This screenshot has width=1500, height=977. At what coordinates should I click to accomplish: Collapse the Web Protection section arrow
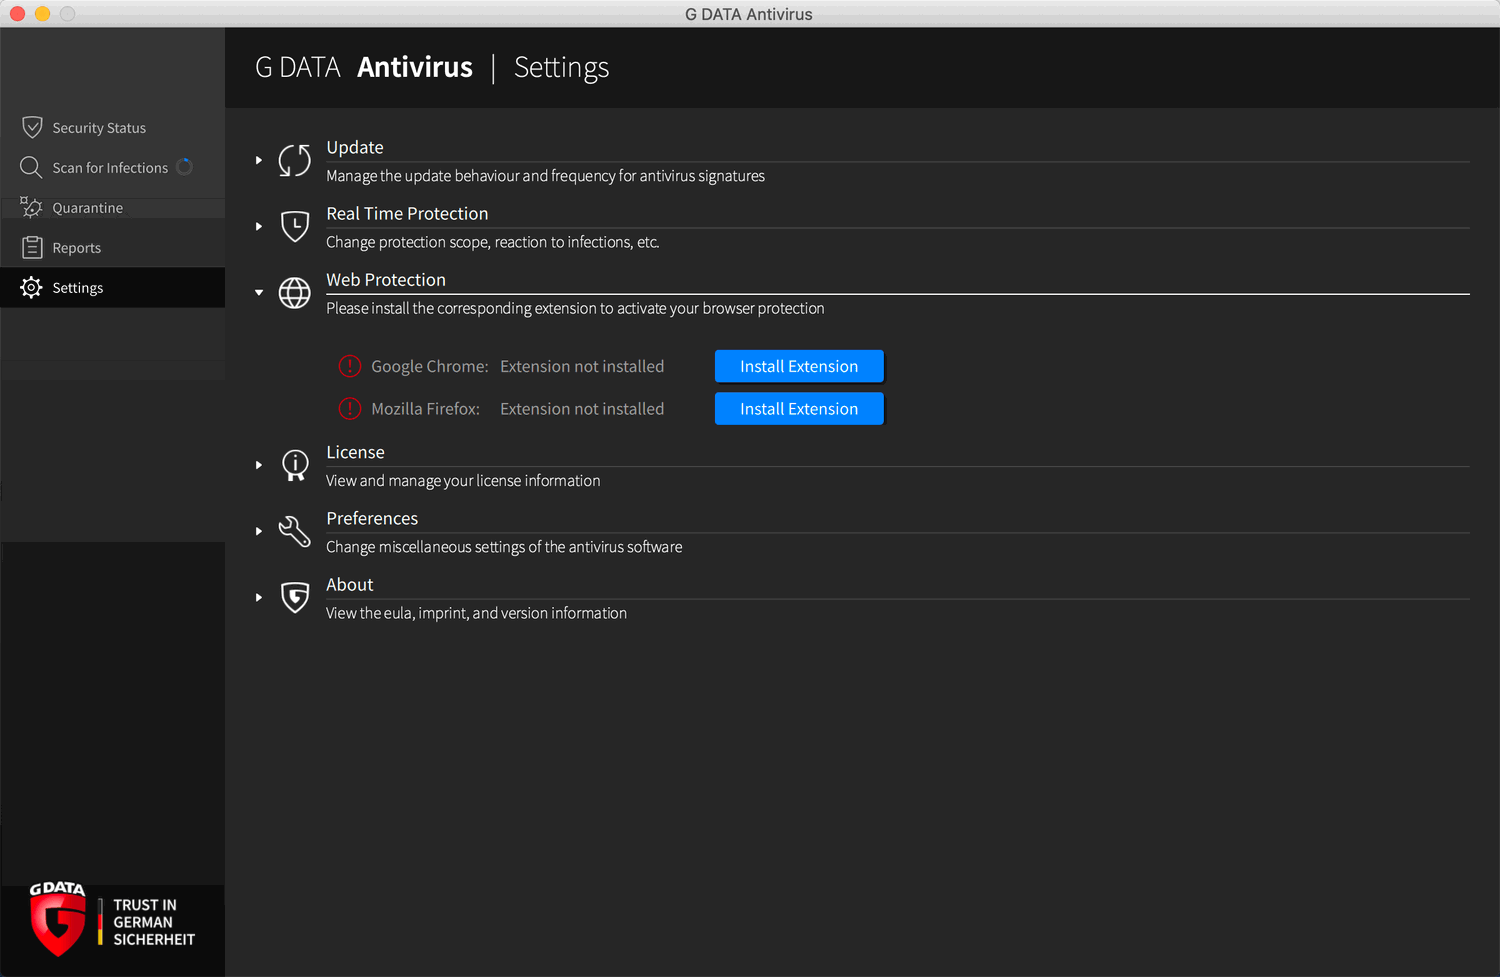coord(259,293)
